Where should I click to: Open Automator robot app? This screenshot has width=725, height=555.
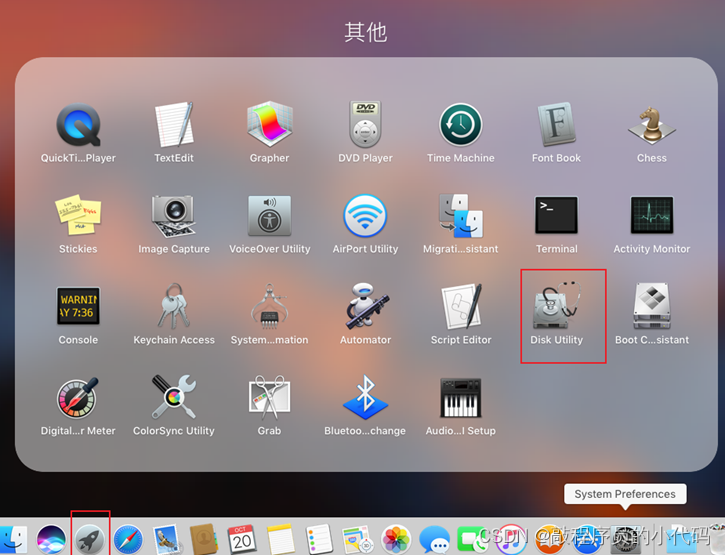point(368,306)
